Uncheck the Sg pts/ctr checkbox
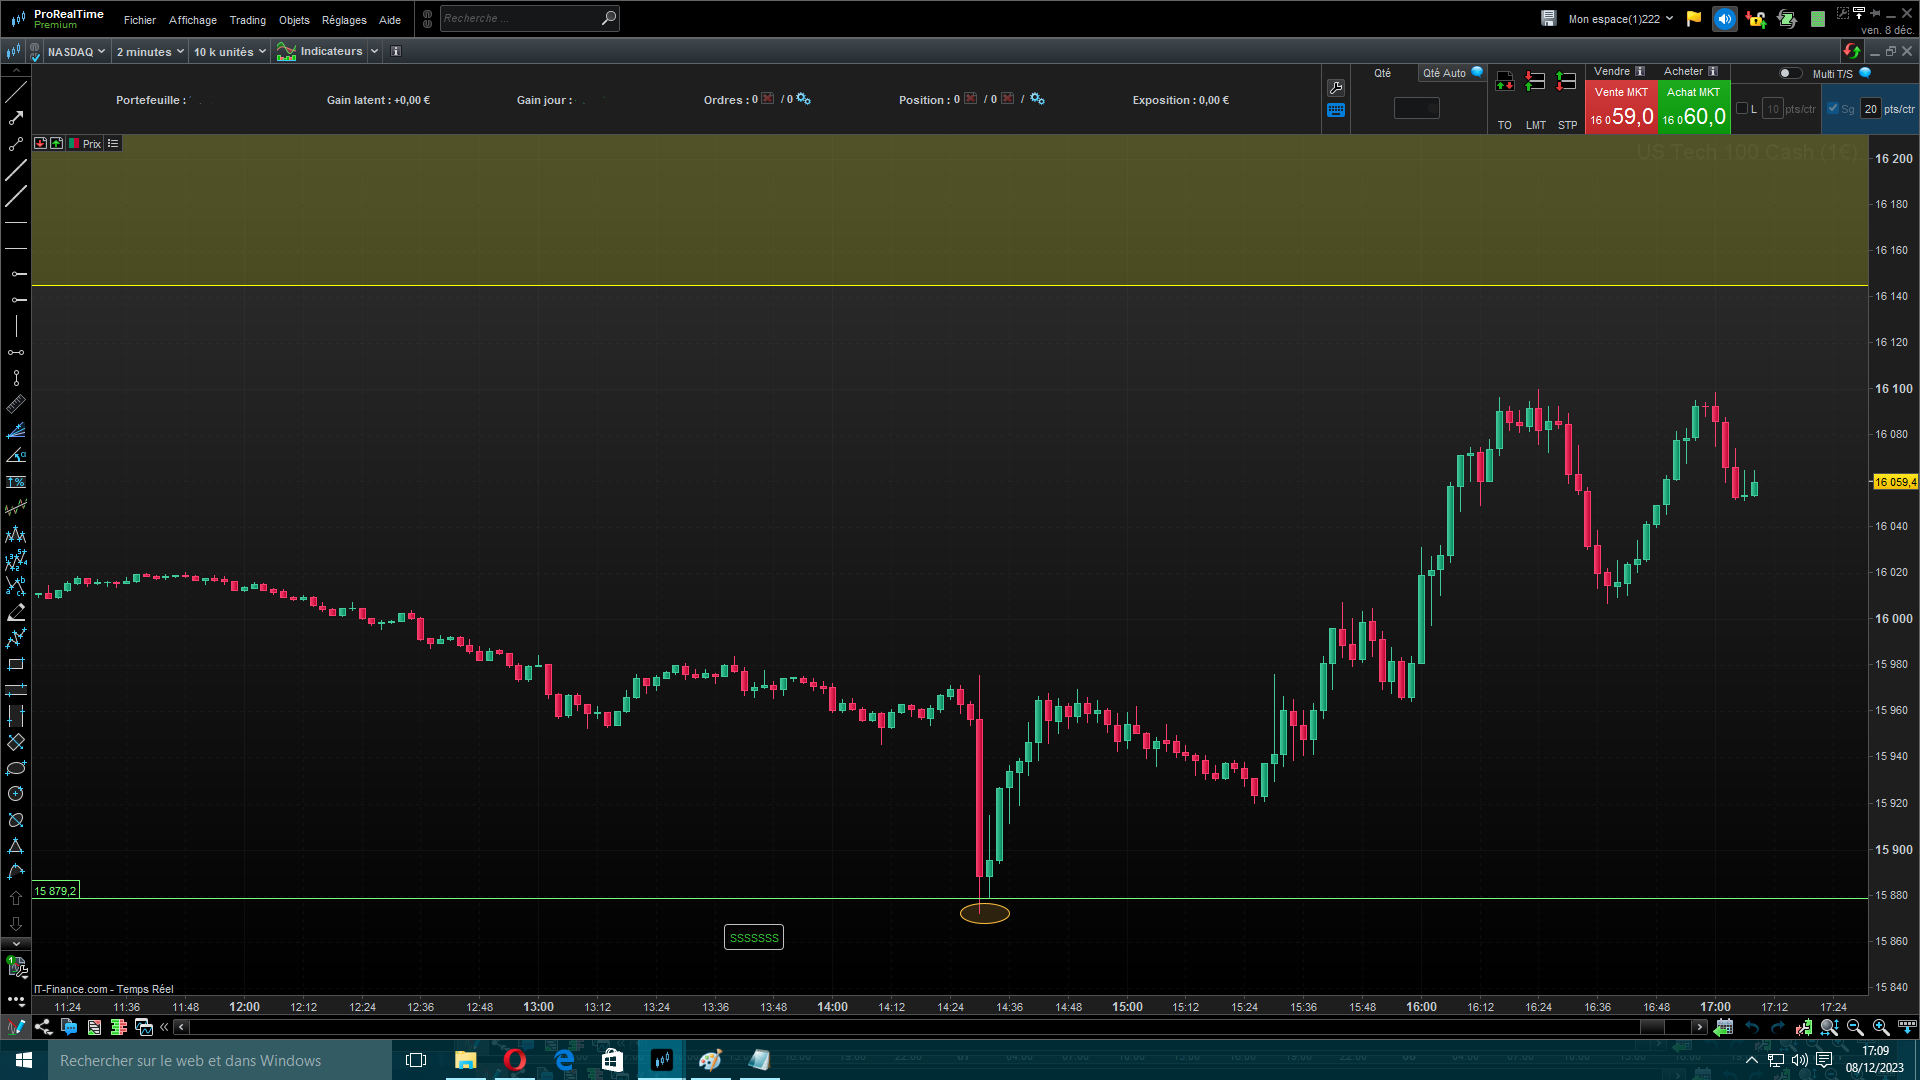 pos(1833,108)
